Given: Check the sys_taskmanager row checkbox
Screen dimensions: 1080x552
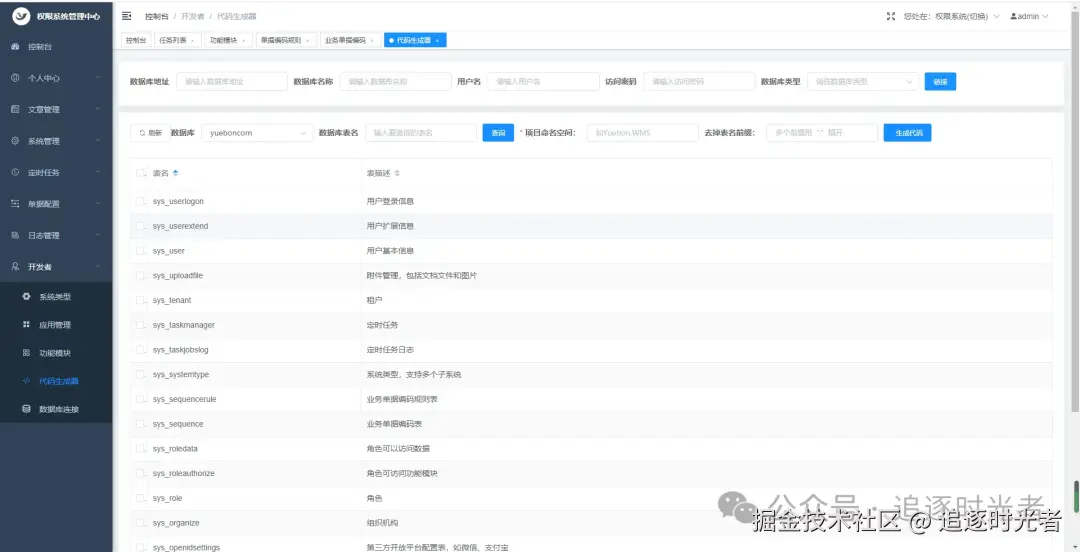Looking at the screenshot, I should tap(141, 325).
